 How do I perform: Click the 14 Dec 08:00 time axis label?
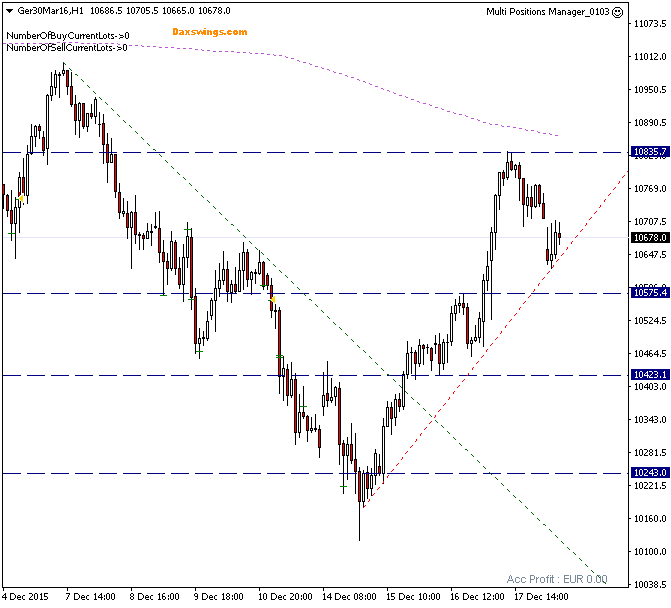pyautogui.click(x=349, y=596)
